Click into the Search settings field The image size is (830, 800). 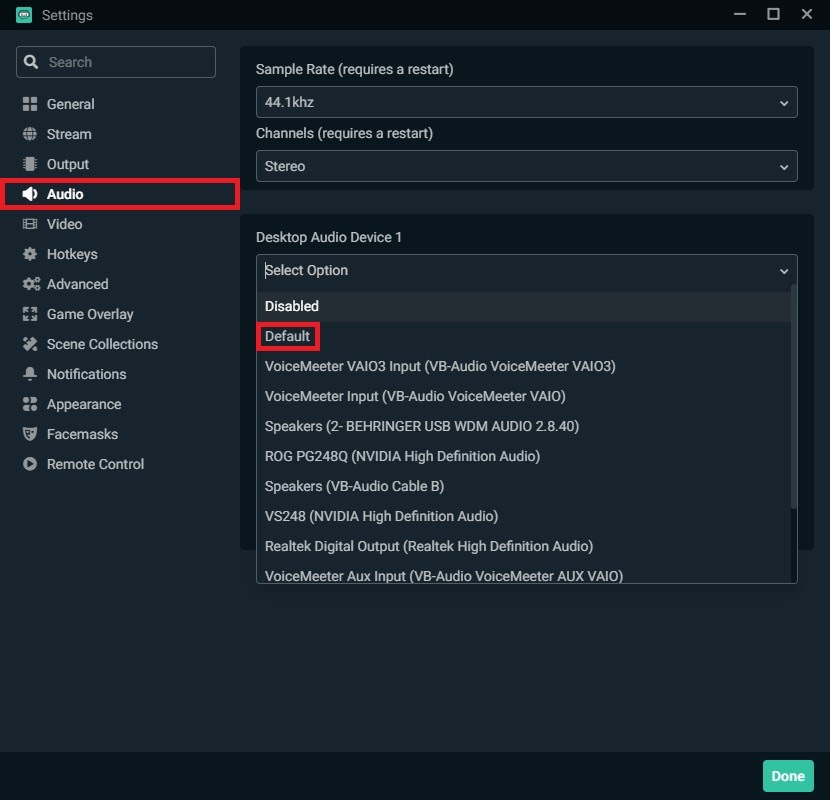[x=116, y=62]
